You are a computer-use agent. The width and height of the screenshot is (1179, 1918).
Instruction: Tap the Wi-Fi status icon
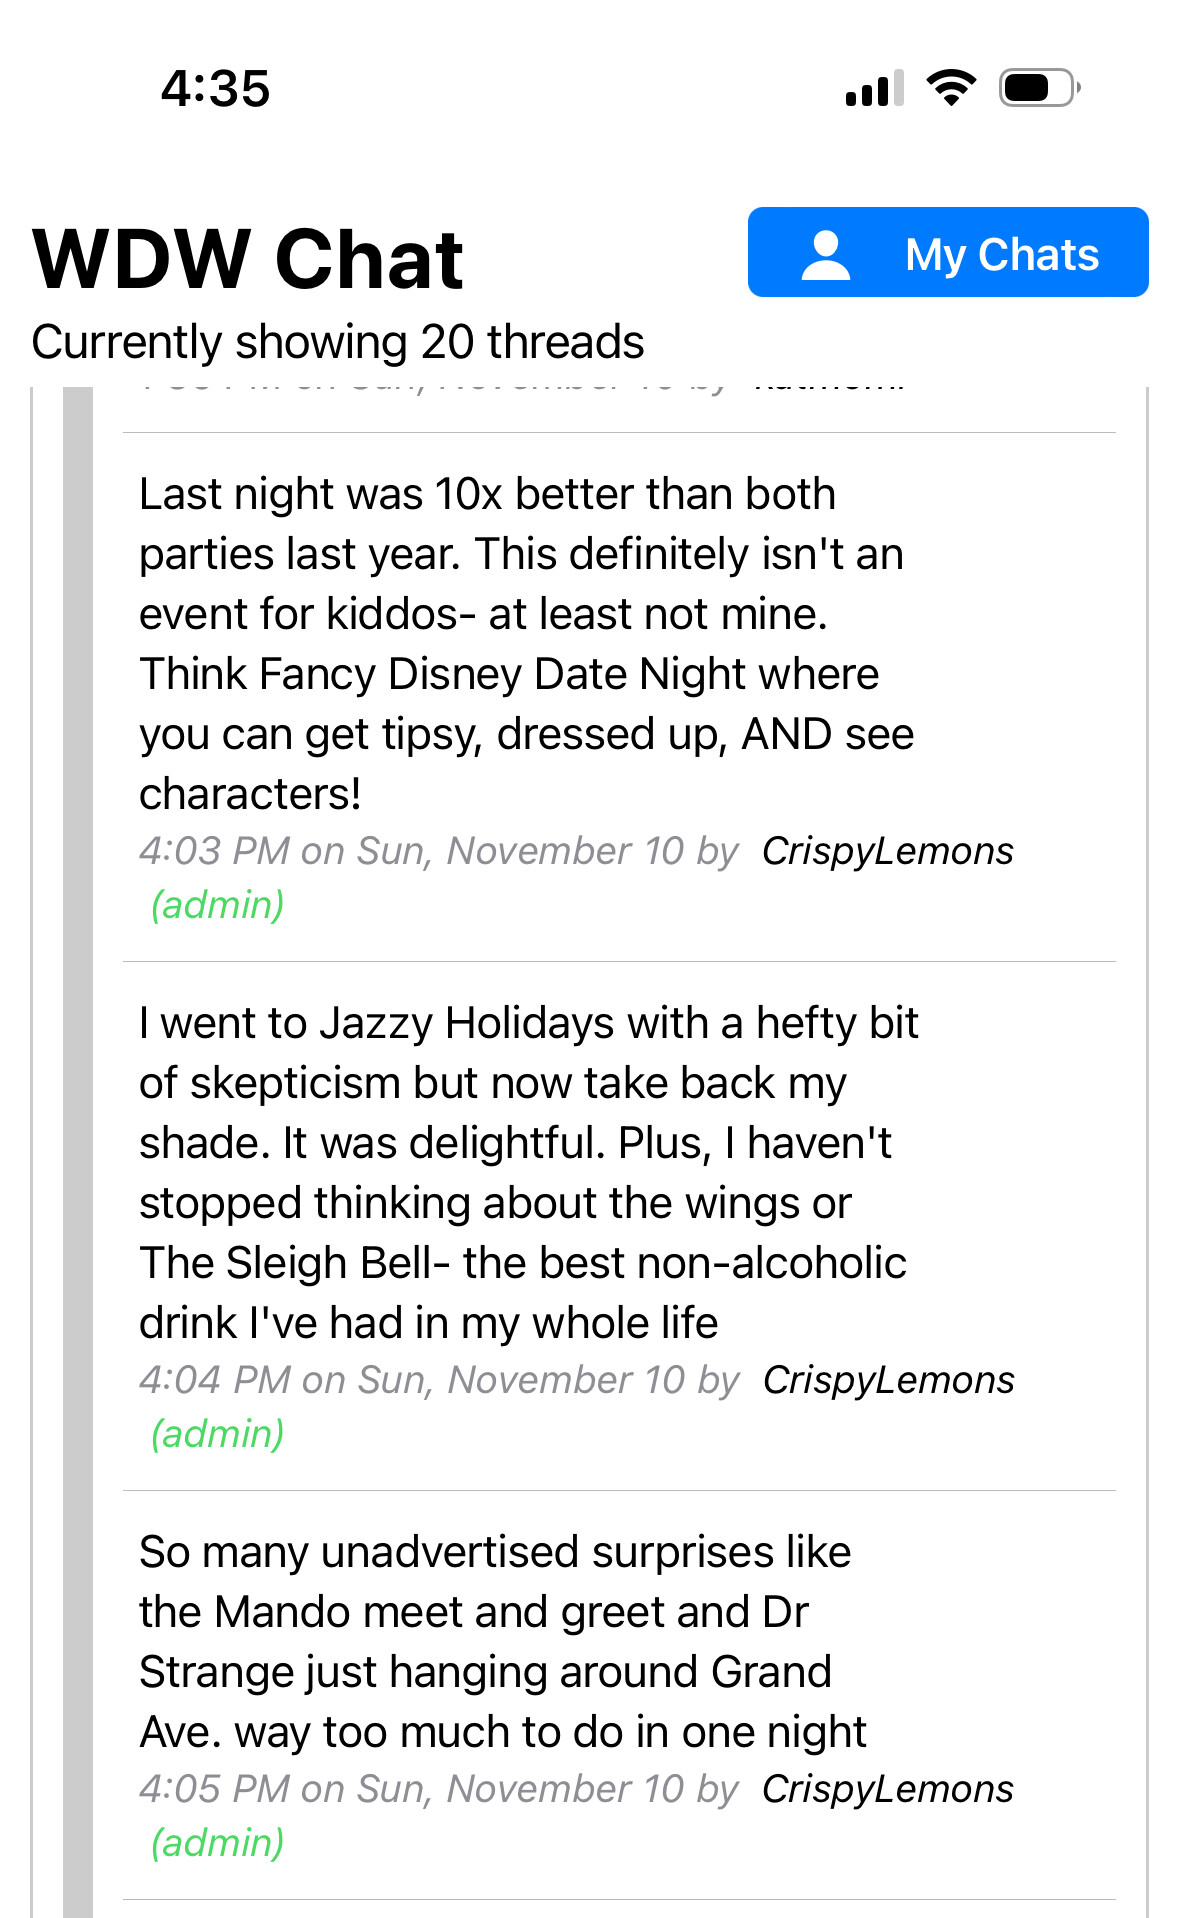(x=951, y=88)
